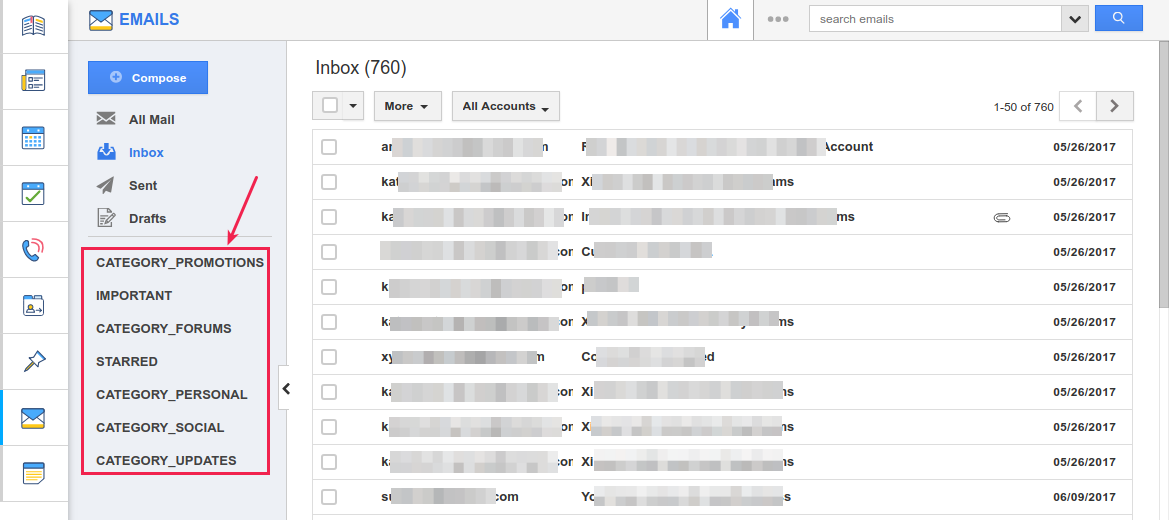Open the All Mail folder

click(x=151, y=119)
